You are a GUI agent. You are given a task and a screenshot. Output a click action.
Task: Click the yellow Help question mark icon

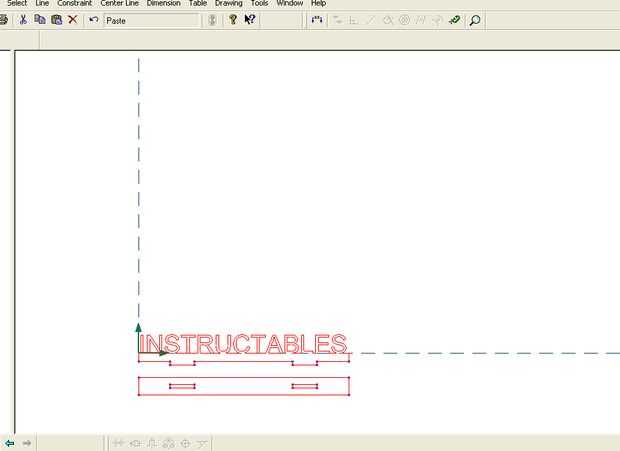(233, 19)
